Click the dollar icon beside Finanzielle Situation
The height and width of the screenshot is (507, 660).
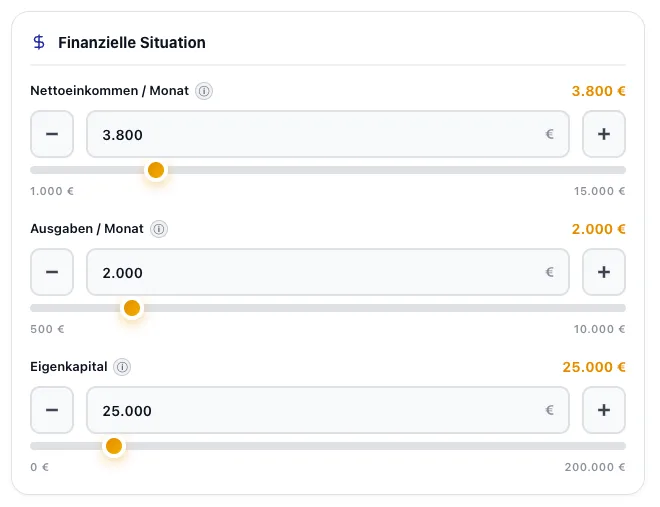point(39,43)
